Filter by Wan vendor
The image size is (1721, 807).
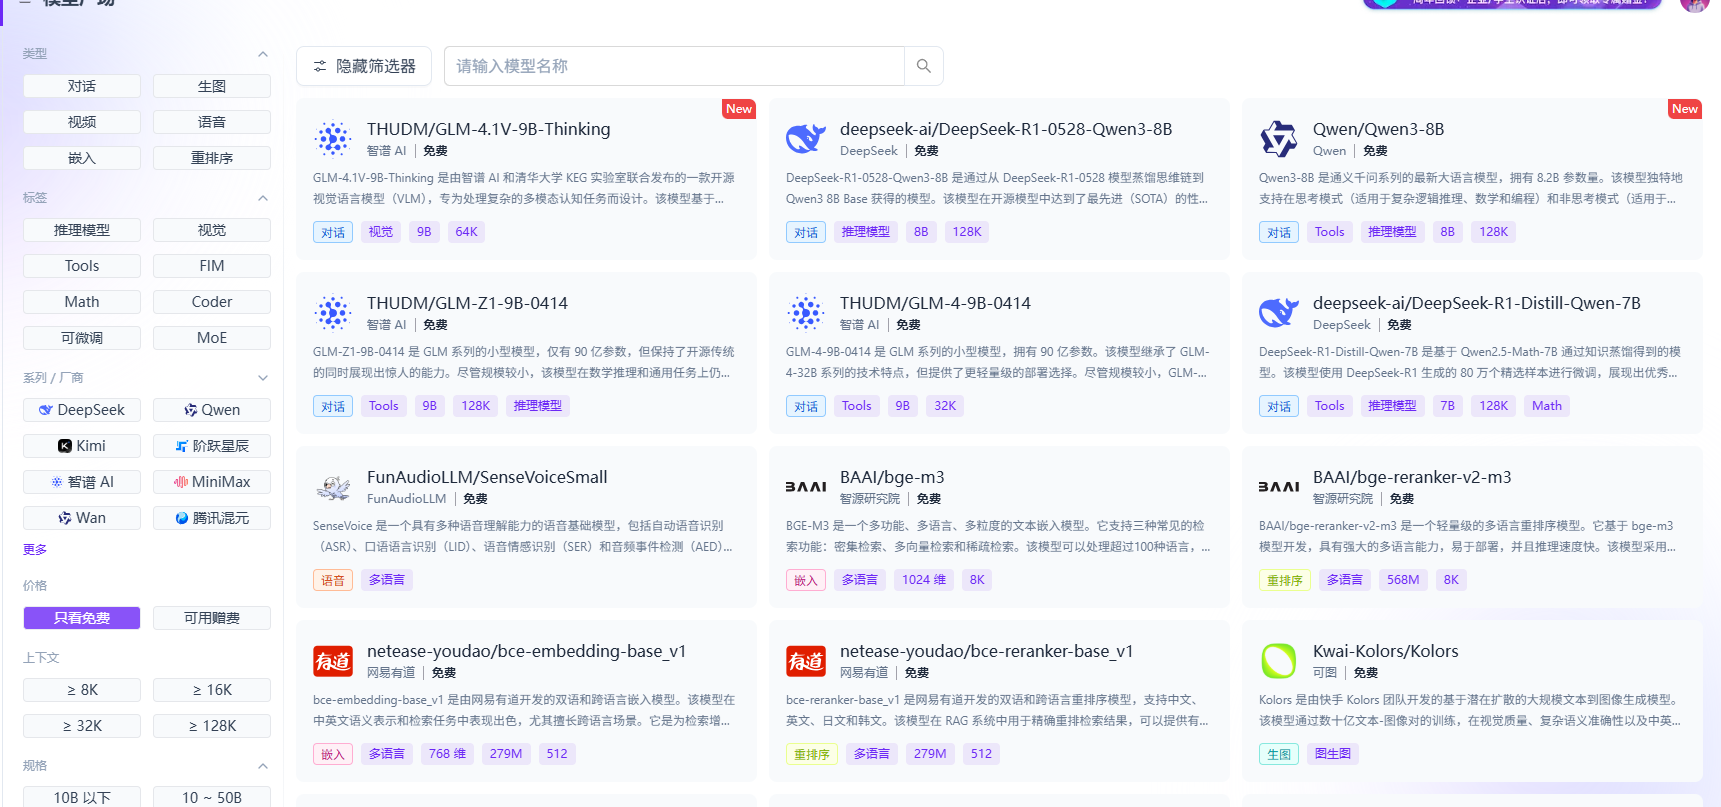point(82,518)
